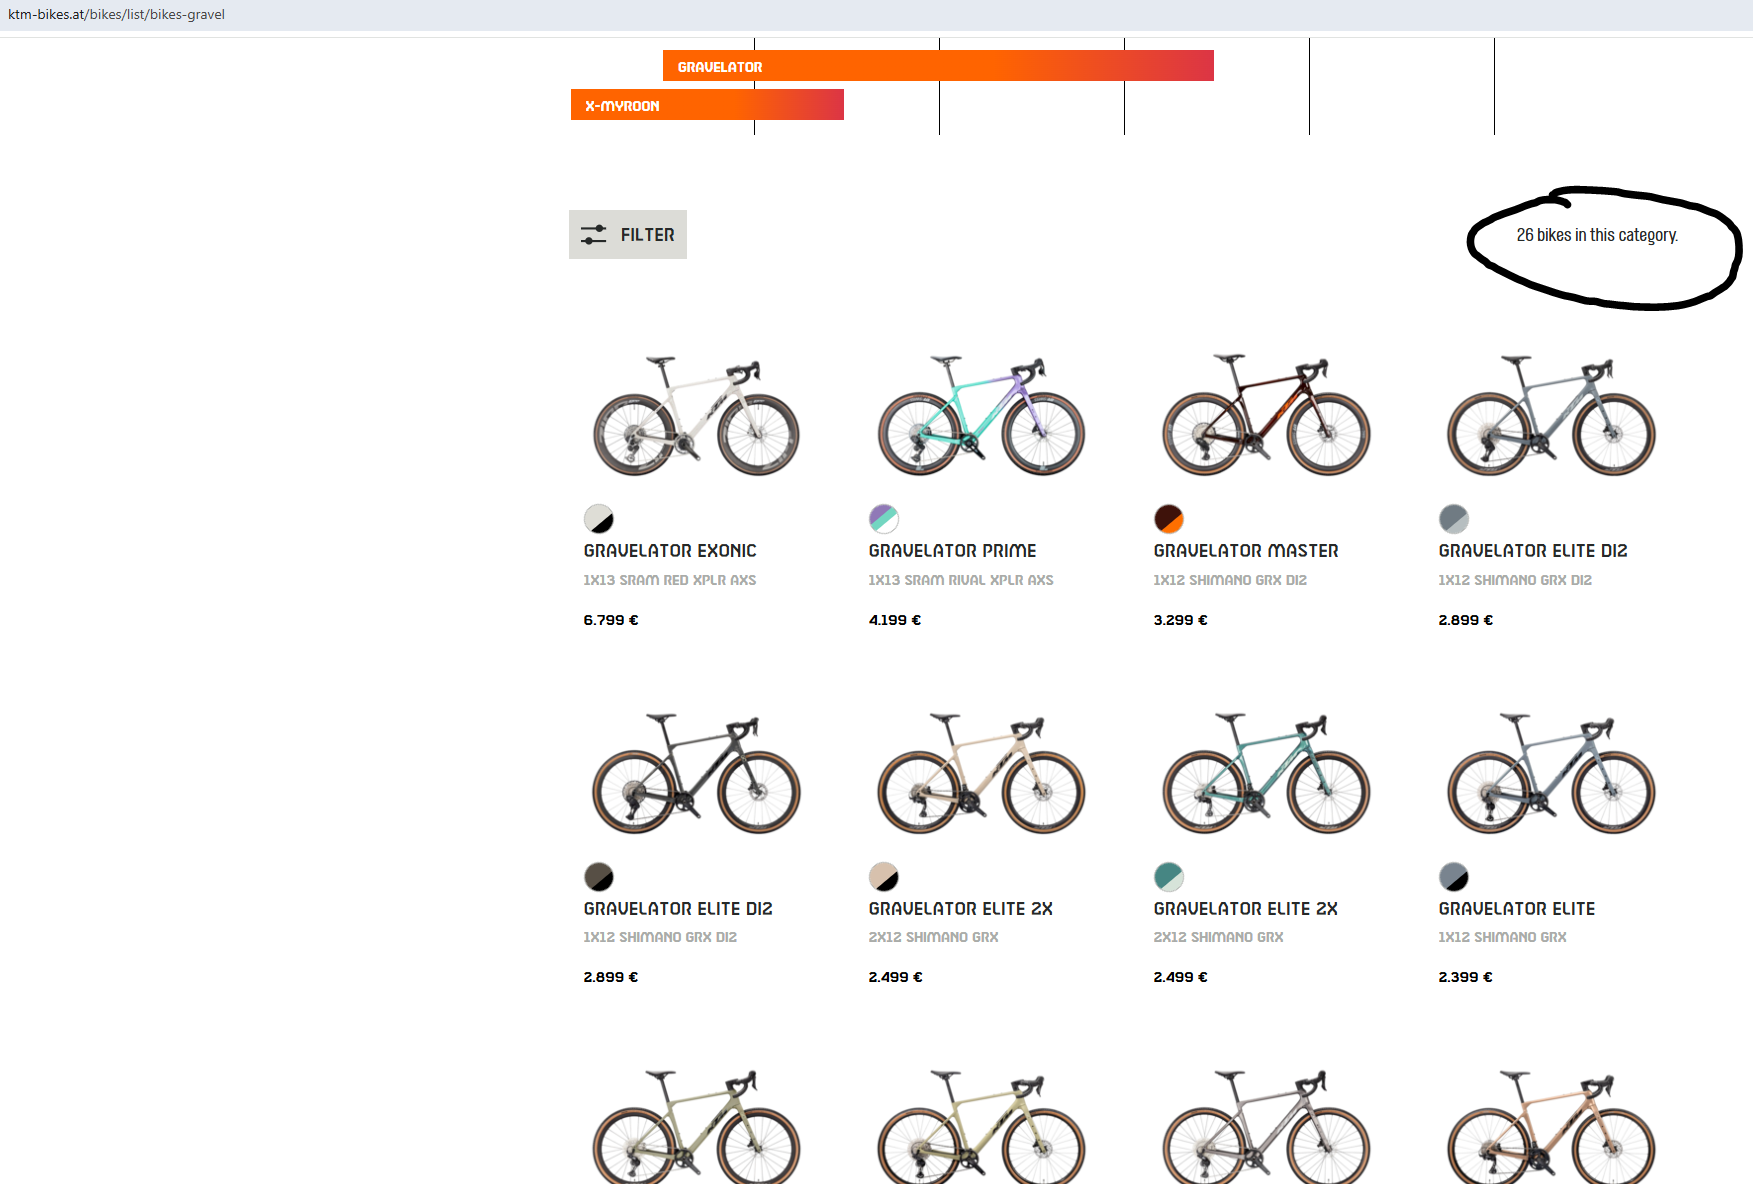Click the 2.399 € price of Gravelator Elite
This screenshot has height=1184, width=1753.
1466,977
